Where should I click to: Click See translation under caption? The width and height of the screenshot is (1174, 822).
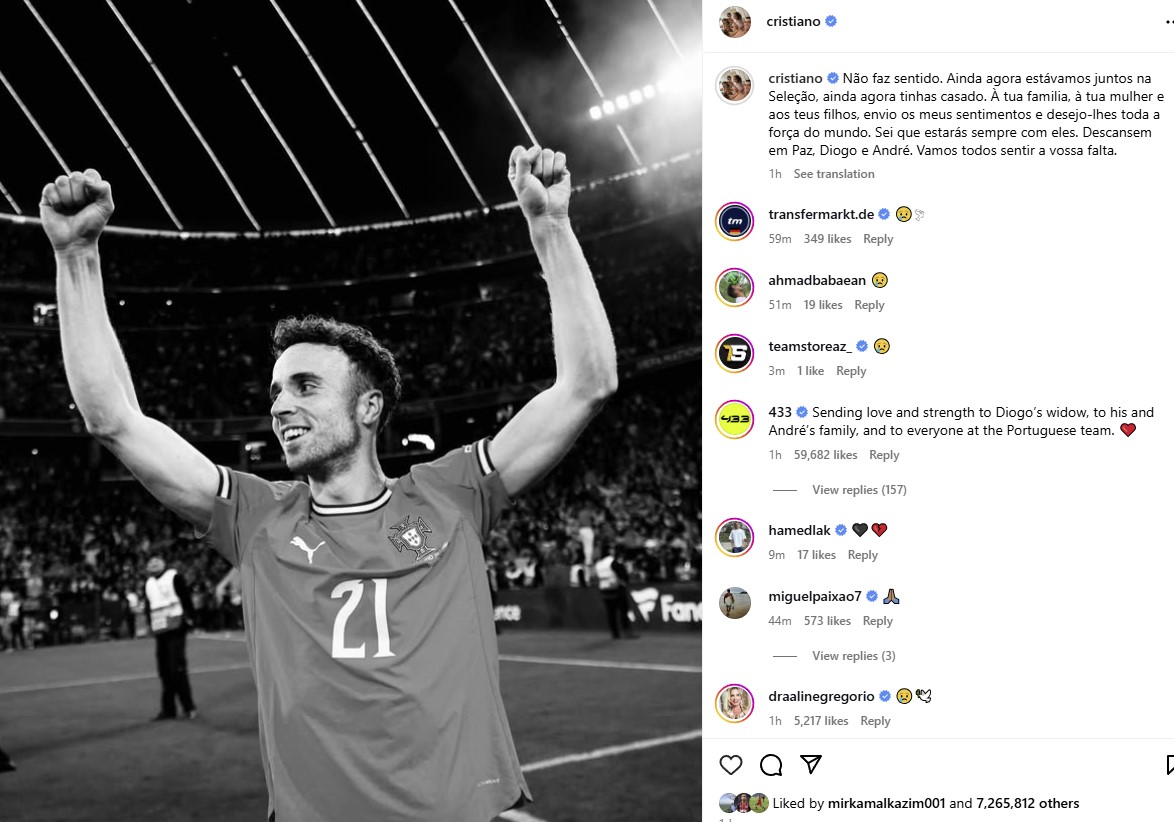point(834,174)
